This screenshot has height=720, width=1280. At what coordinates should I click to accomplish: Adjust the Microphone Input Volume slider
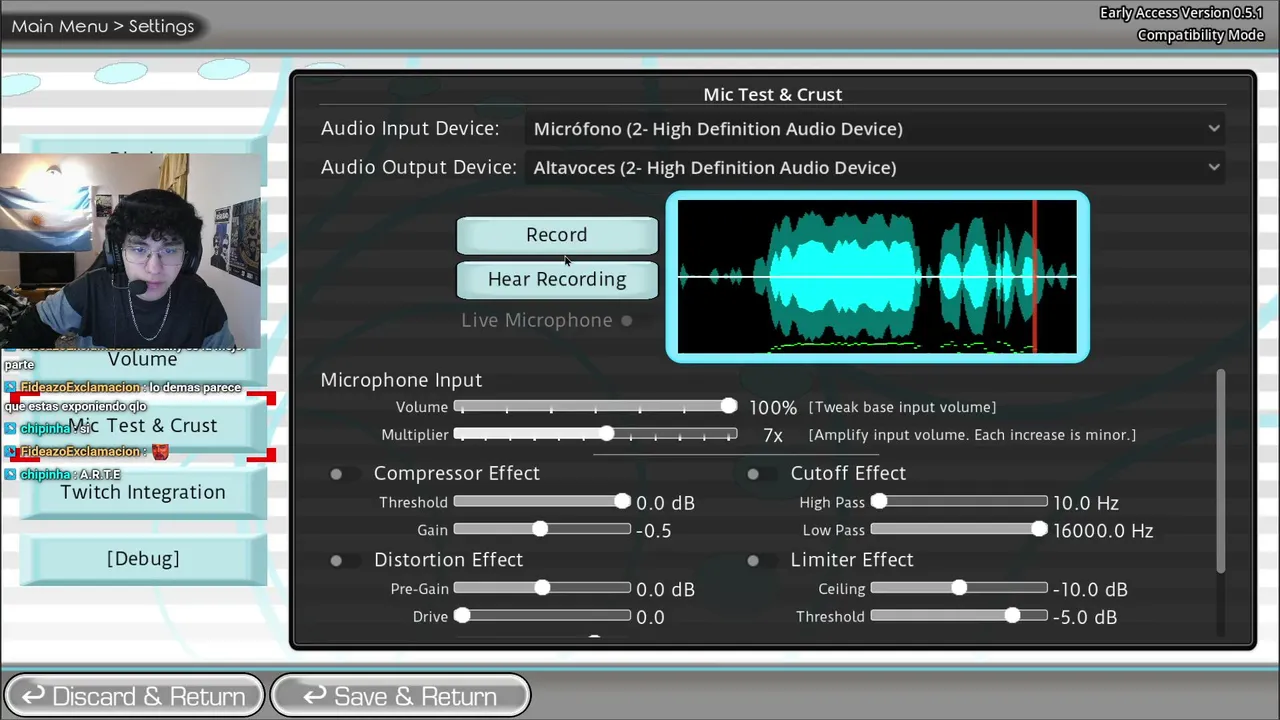coord(595,406)
